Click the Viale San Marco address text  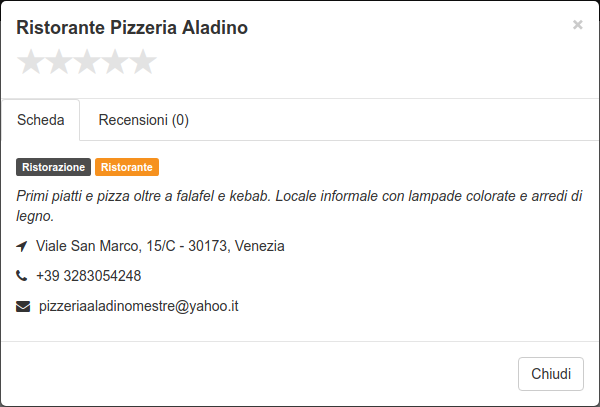160,246
